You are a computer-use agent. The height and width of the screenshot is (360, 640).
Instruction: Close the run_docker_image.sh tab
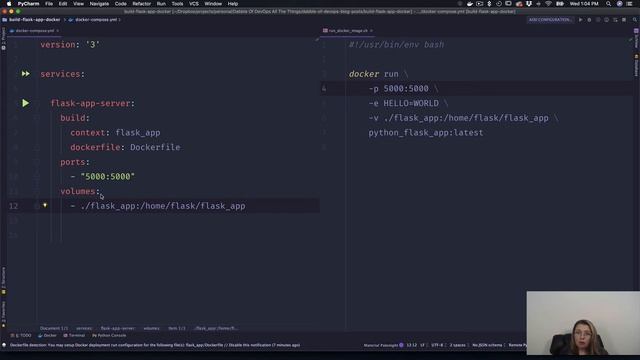tap(371, 31)
